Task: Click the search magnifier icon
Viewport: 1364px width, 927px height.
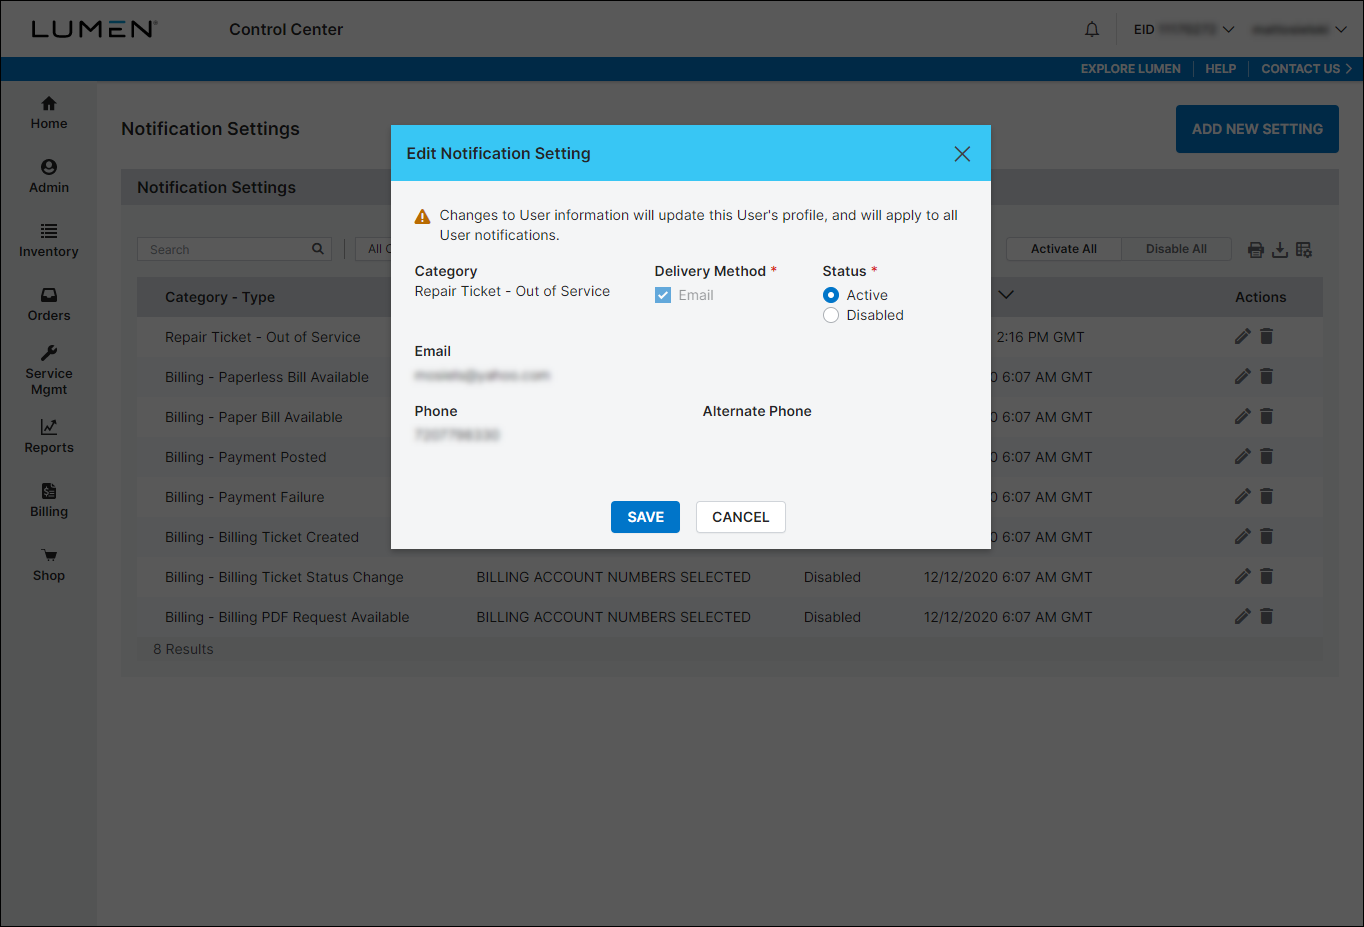Action: (x=318, y=249)
